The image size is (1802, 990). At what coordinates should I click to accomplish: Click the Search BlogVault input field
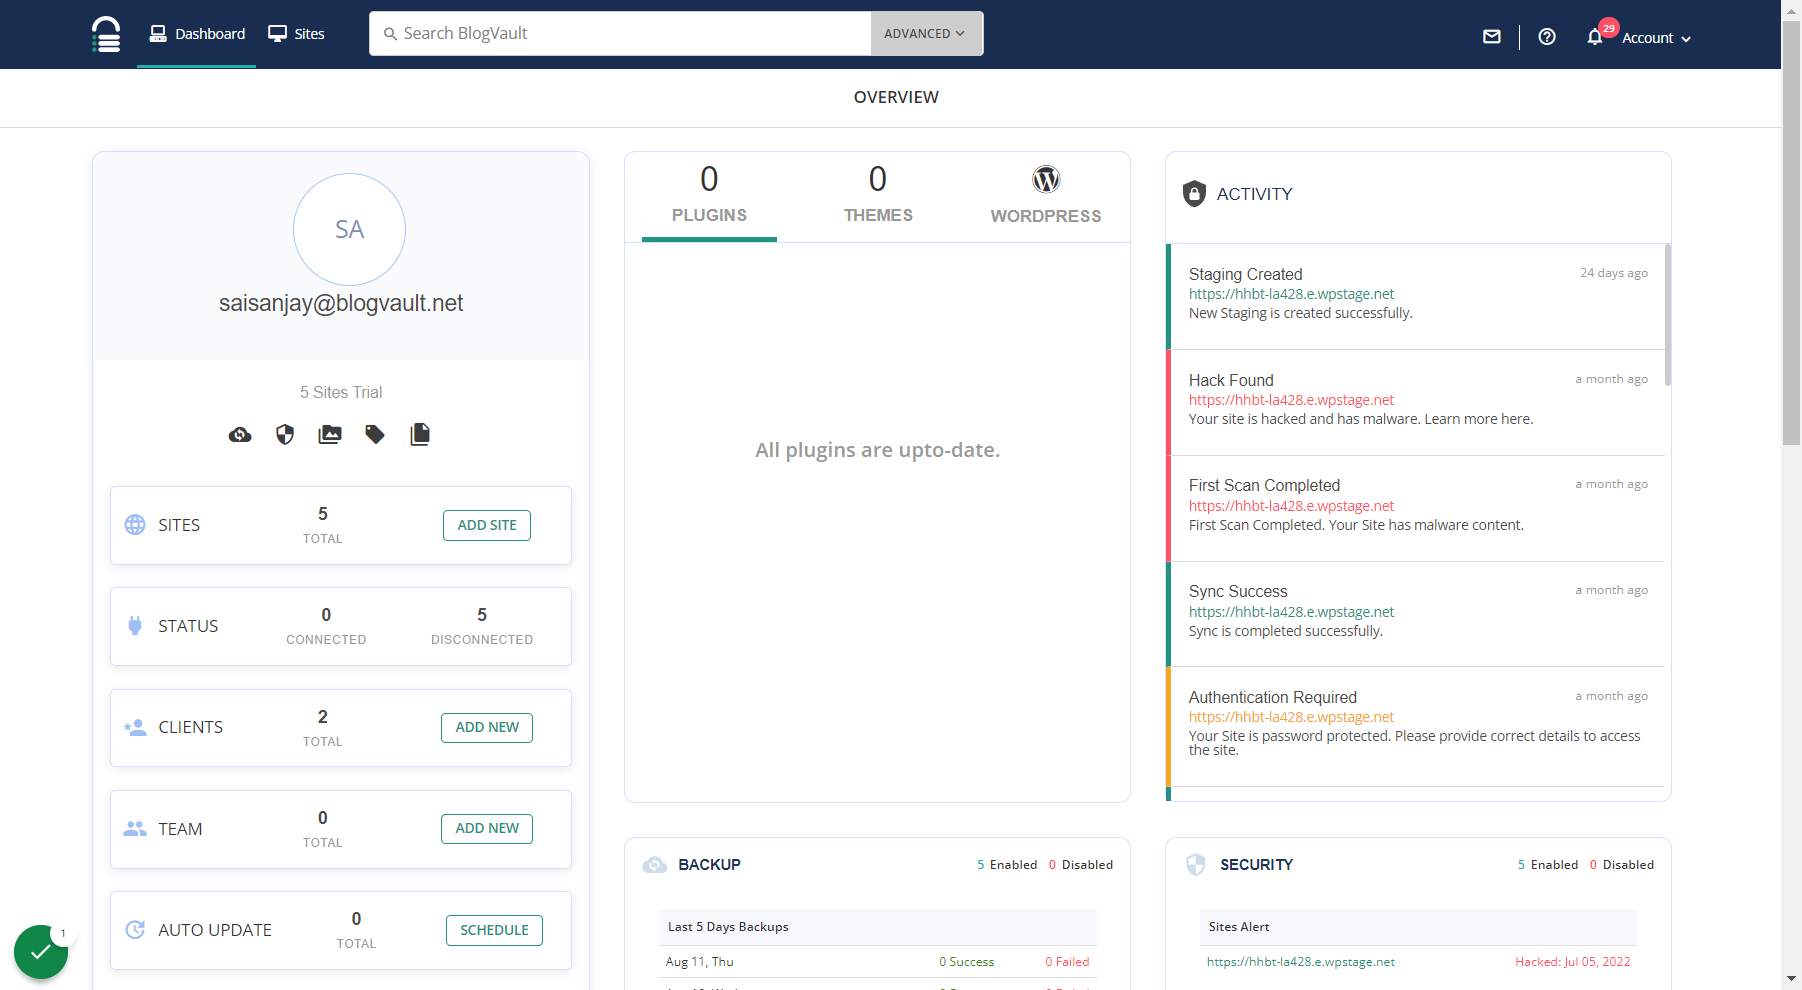click(x=620, y=33)
